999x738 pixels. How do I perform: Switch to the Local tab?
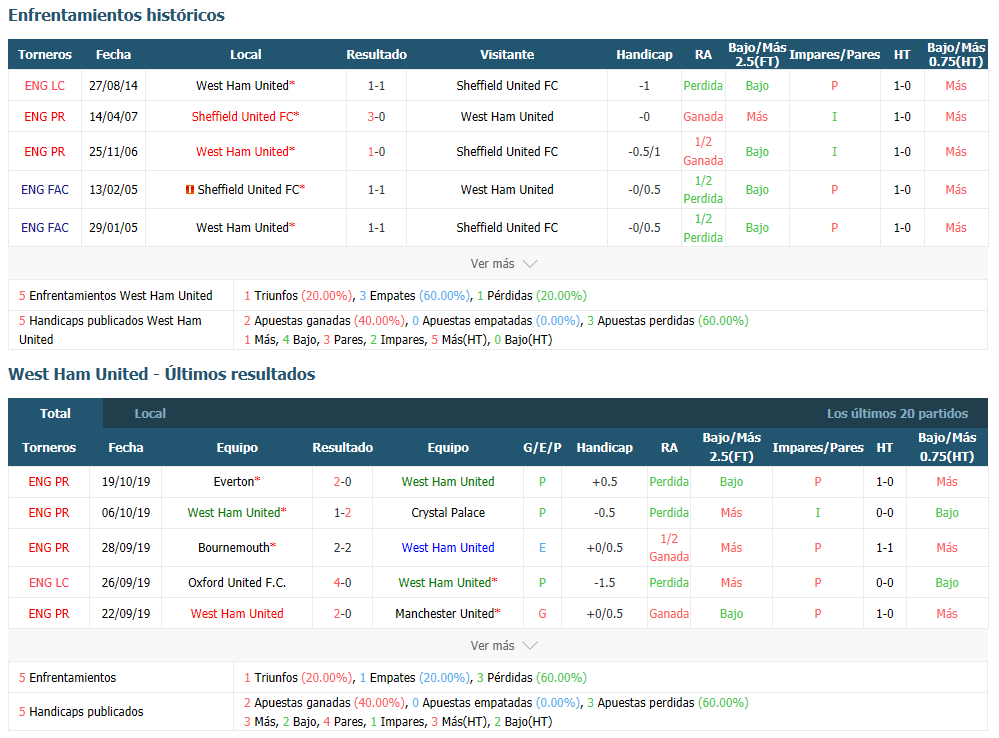click(150, 414)
